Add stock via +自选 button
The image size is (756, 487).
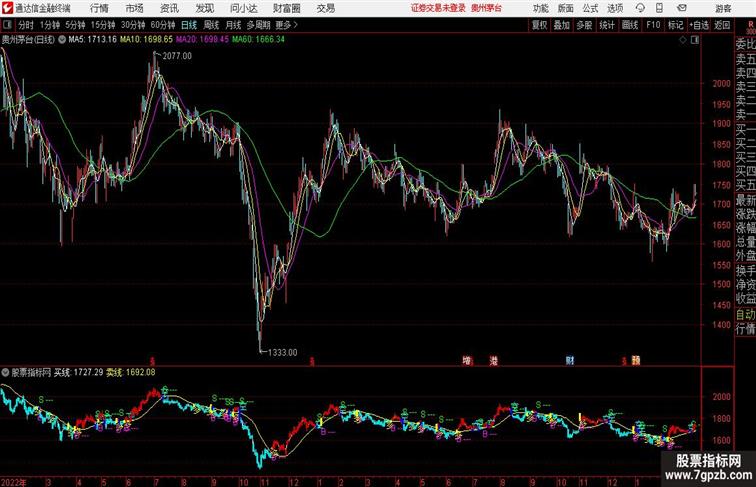(x=699, y=25)
